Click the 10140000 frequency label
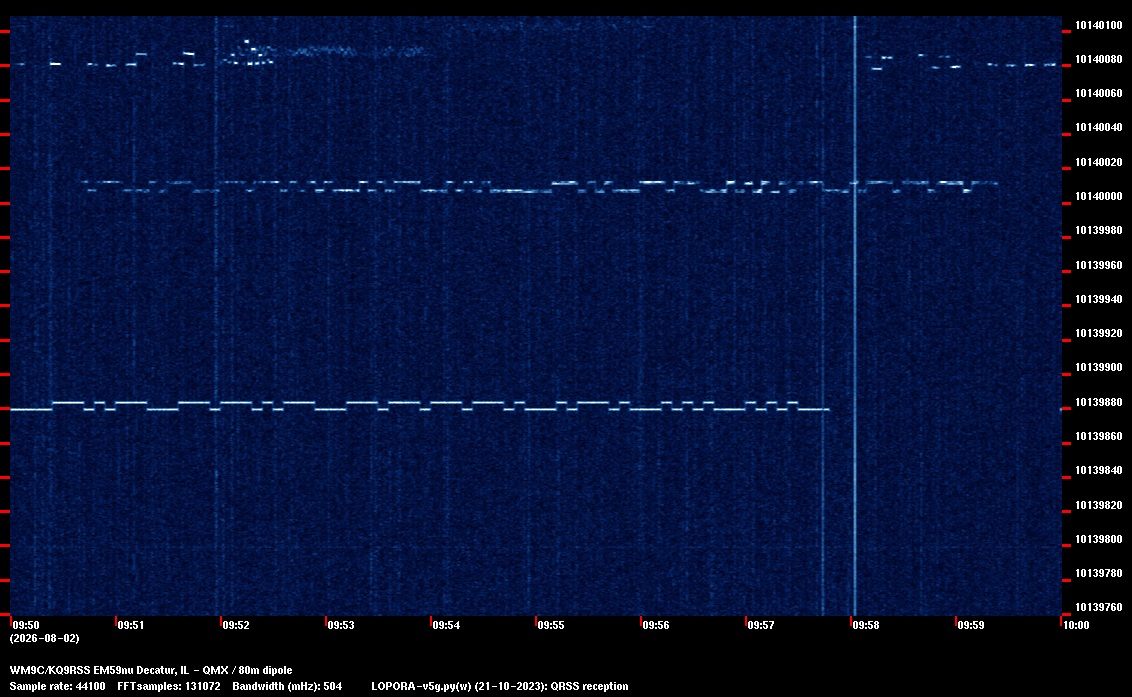Screen dimensions: 1132x697 point(1099,196)
